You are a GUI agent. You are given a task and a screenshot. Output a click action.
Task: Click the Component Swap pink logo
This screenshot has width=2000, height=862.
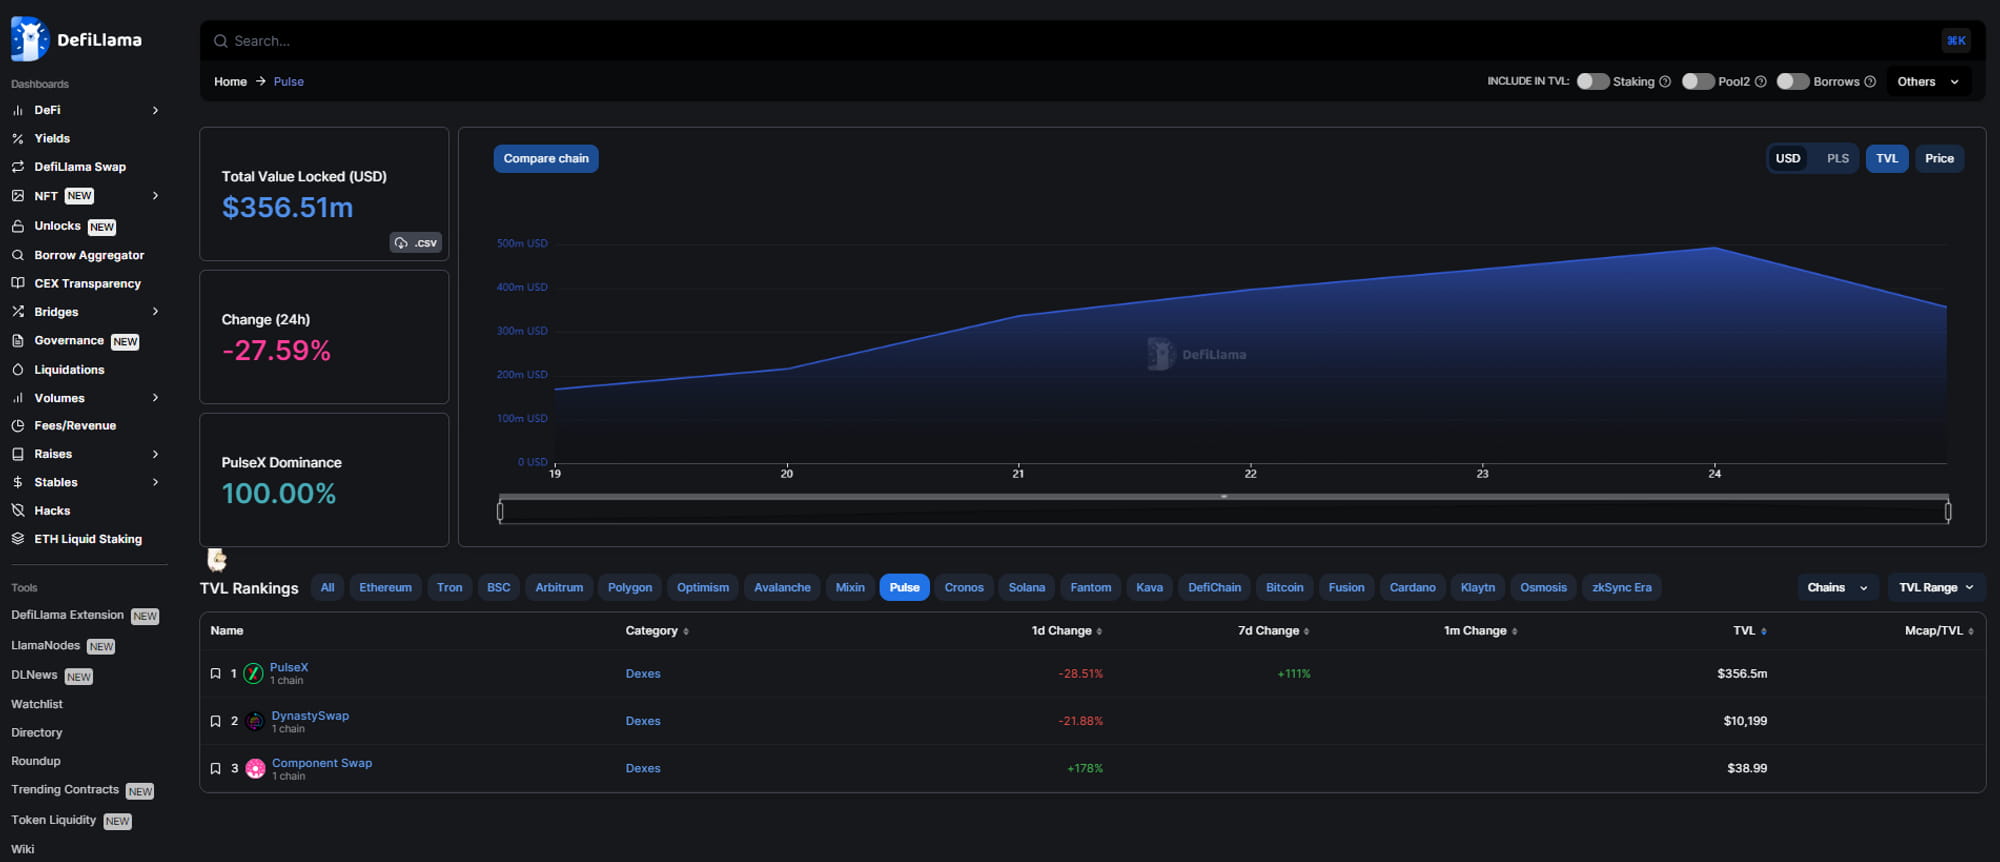tap(255, 768)
